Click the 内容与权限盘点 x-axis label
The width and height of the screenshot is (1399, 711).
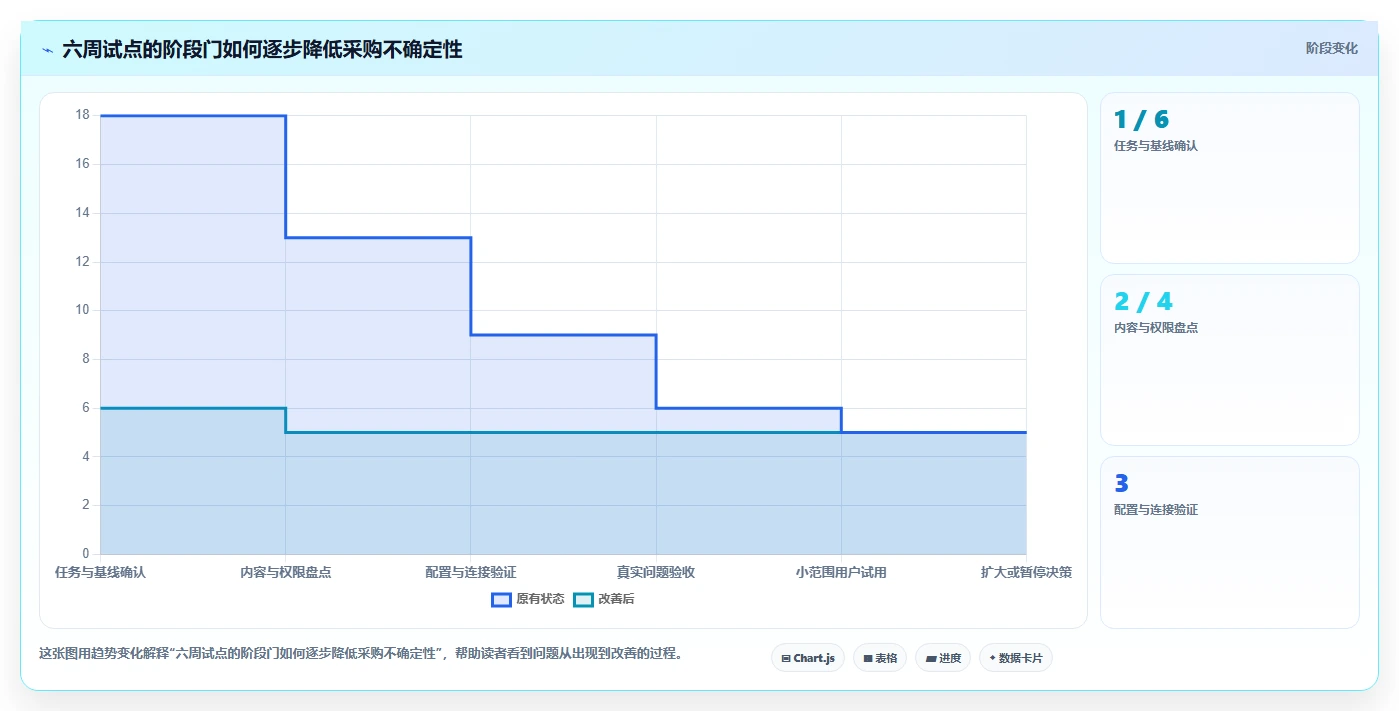(x=286, y=572)
